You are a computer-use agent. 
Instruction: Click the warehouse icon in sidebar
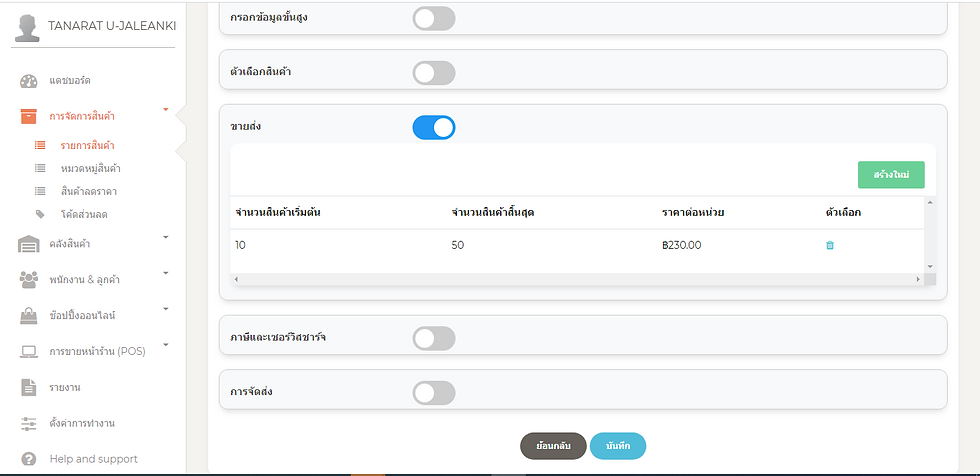point(29,244)
